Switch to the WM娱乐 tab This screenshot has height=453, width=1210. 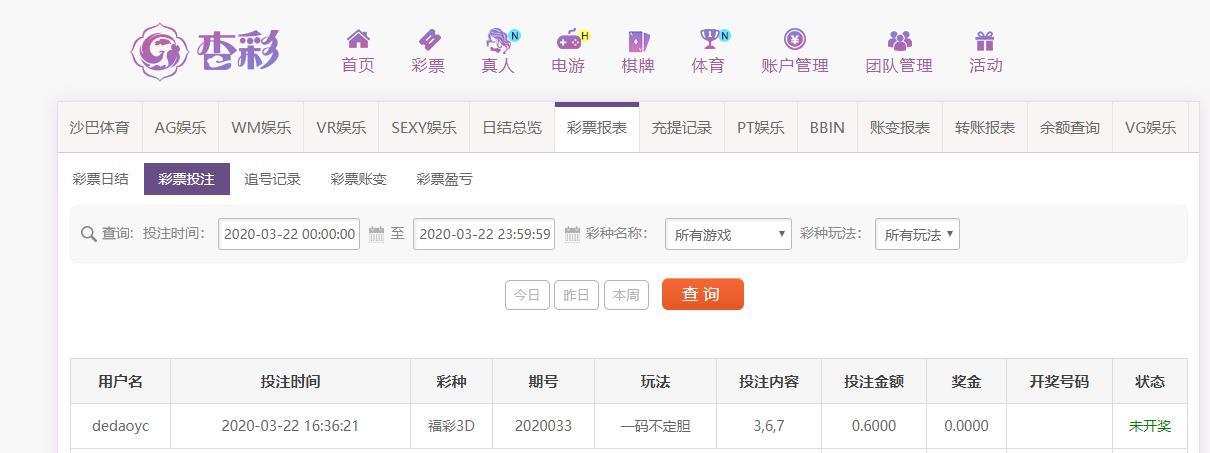pyautogui.click(x=261, y=128)
